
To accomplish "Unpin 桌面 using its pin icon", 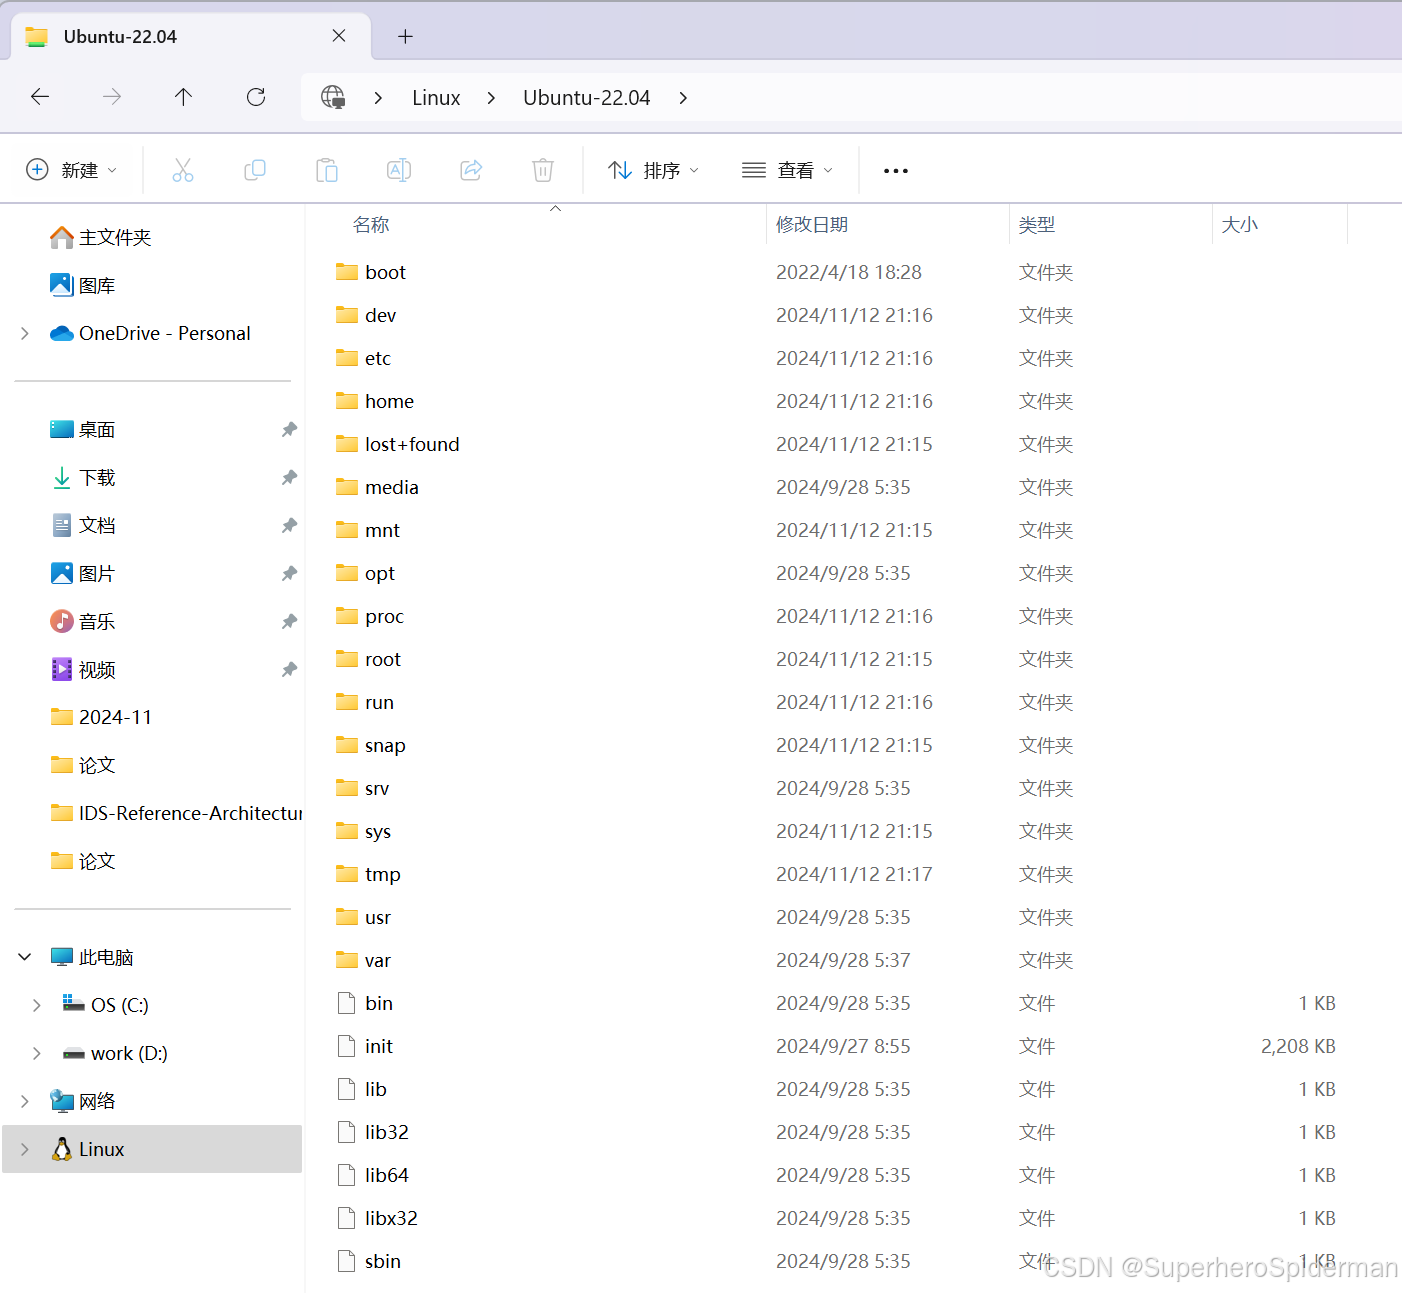I will coord(289,429).
